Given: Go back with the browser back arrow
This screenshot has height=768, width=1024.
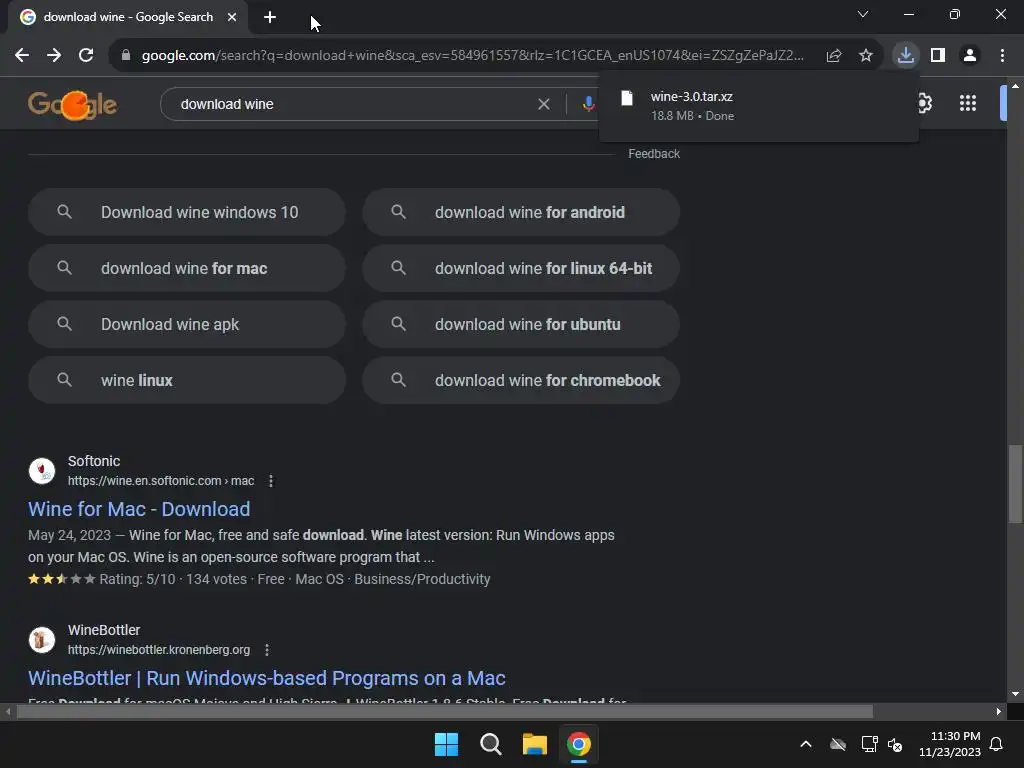Looking at the screenshot, I should (x=22, y=56).
